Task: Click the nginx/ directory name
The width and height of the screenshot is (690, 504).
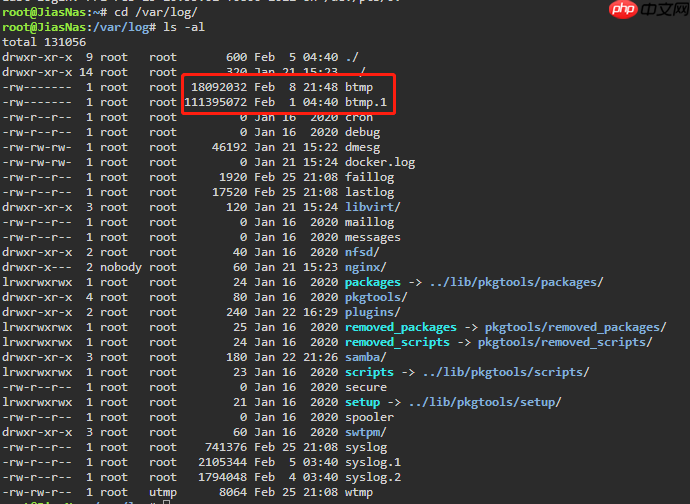Action: coord(366,267)
